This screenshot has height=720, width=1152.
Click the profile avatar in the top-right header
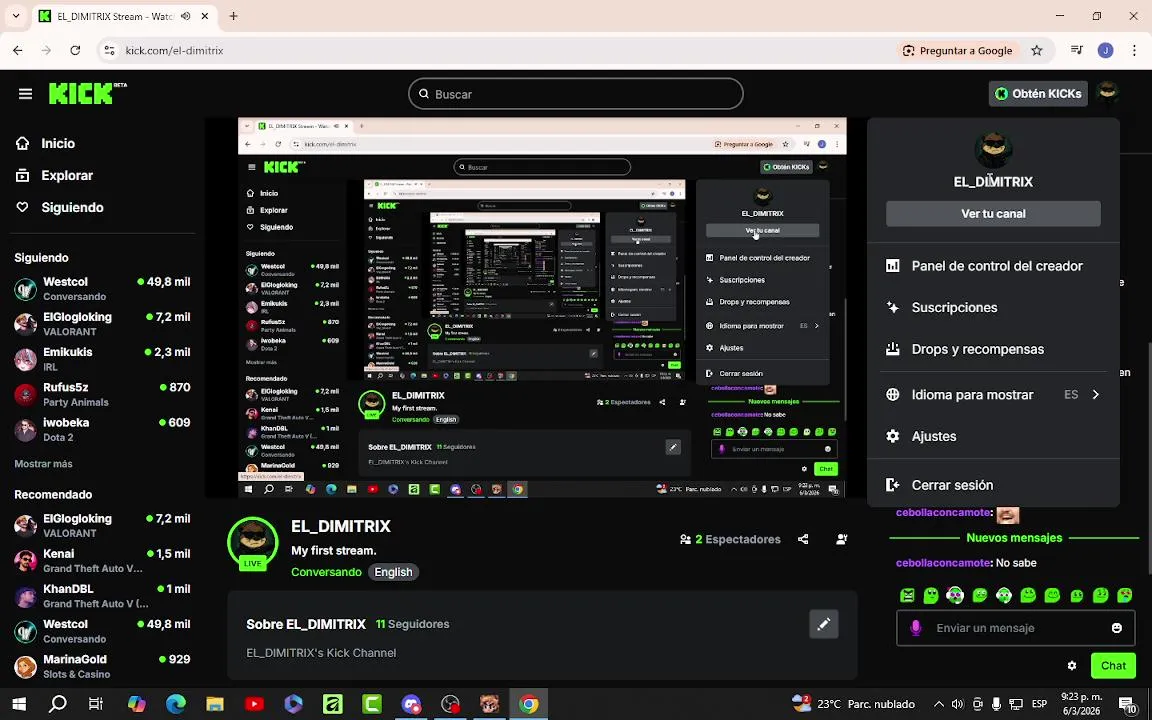[1106, 93]
